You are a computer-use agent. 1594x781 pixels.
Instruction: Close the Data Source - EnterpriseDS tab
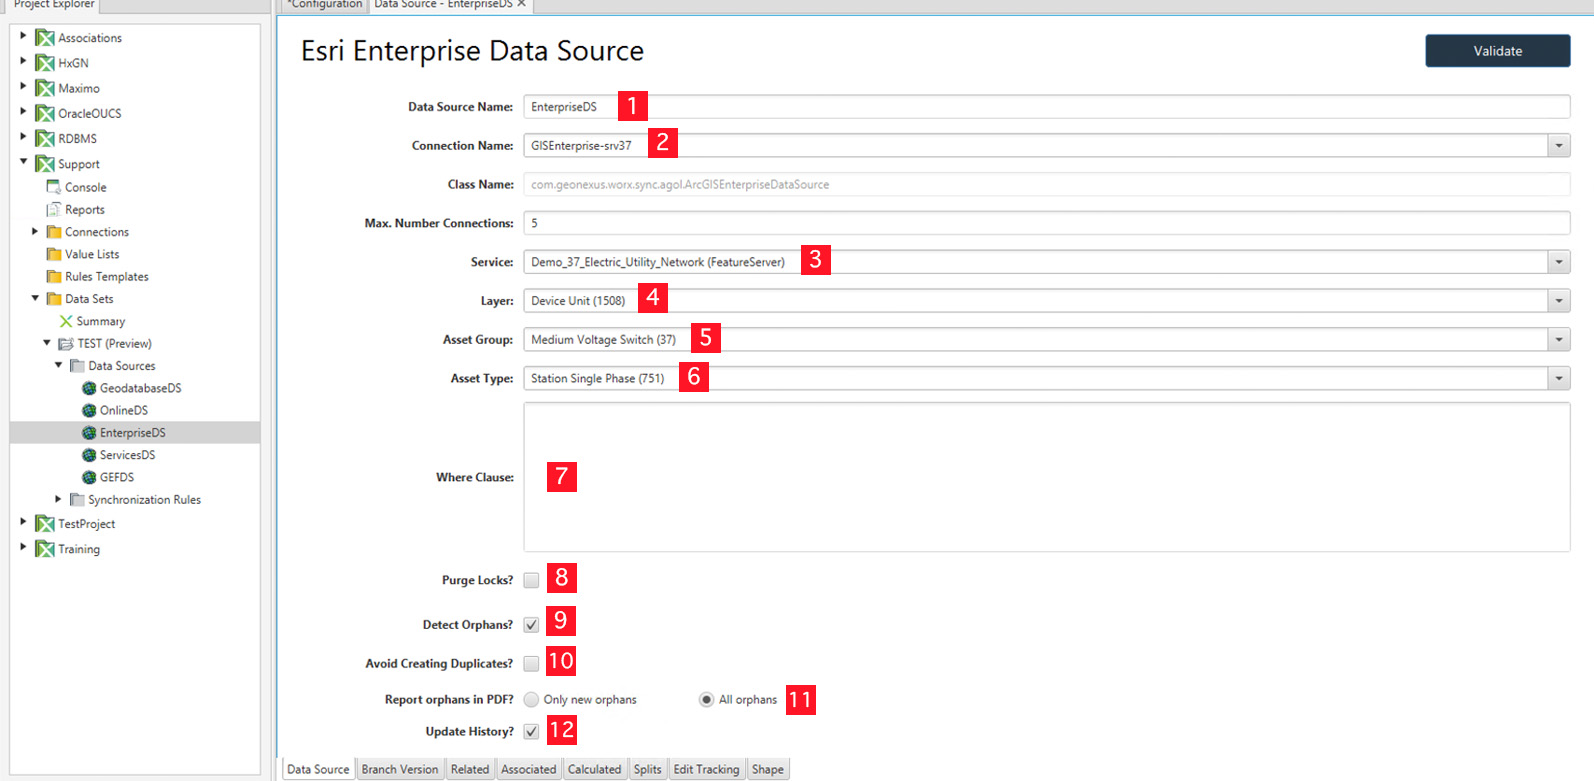coord(522,4)
